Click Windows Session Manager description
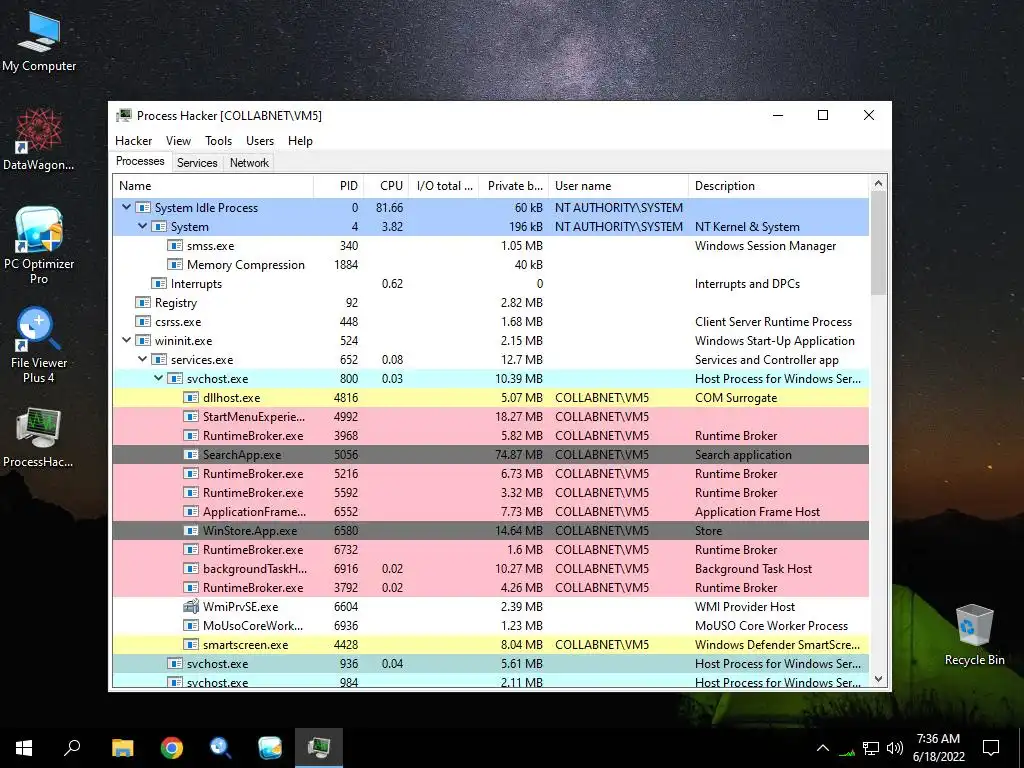Viewport: 1024px width, 768px height. [765, 246]
